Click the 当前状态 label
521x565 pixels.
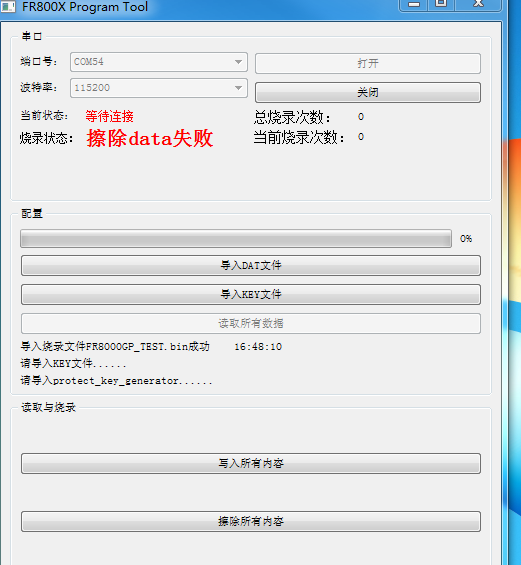tap(44, 116)
